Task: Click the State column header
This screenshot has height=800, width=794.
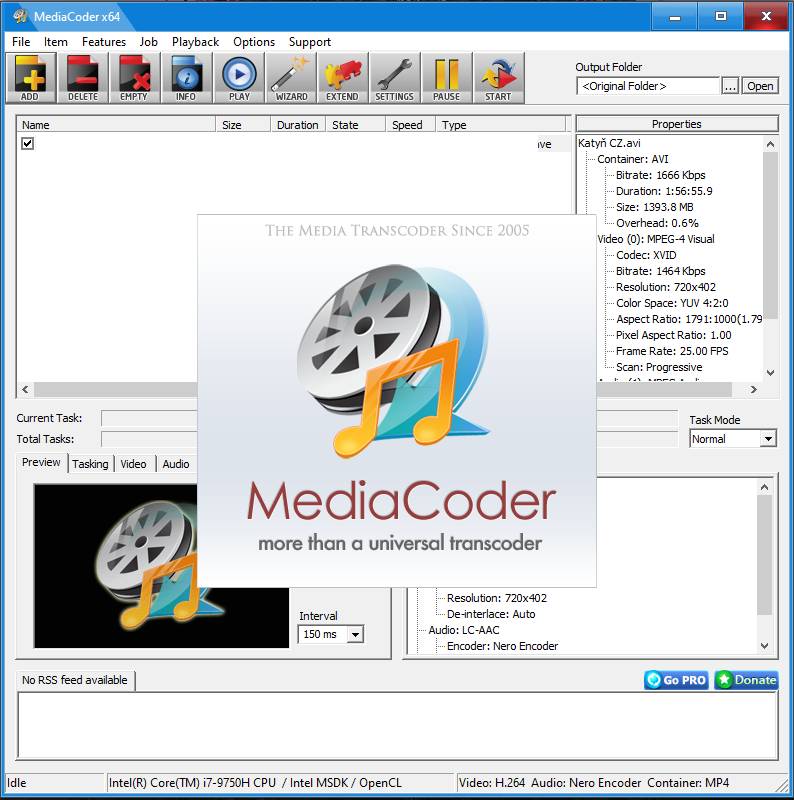Action: tap(356, 125)
